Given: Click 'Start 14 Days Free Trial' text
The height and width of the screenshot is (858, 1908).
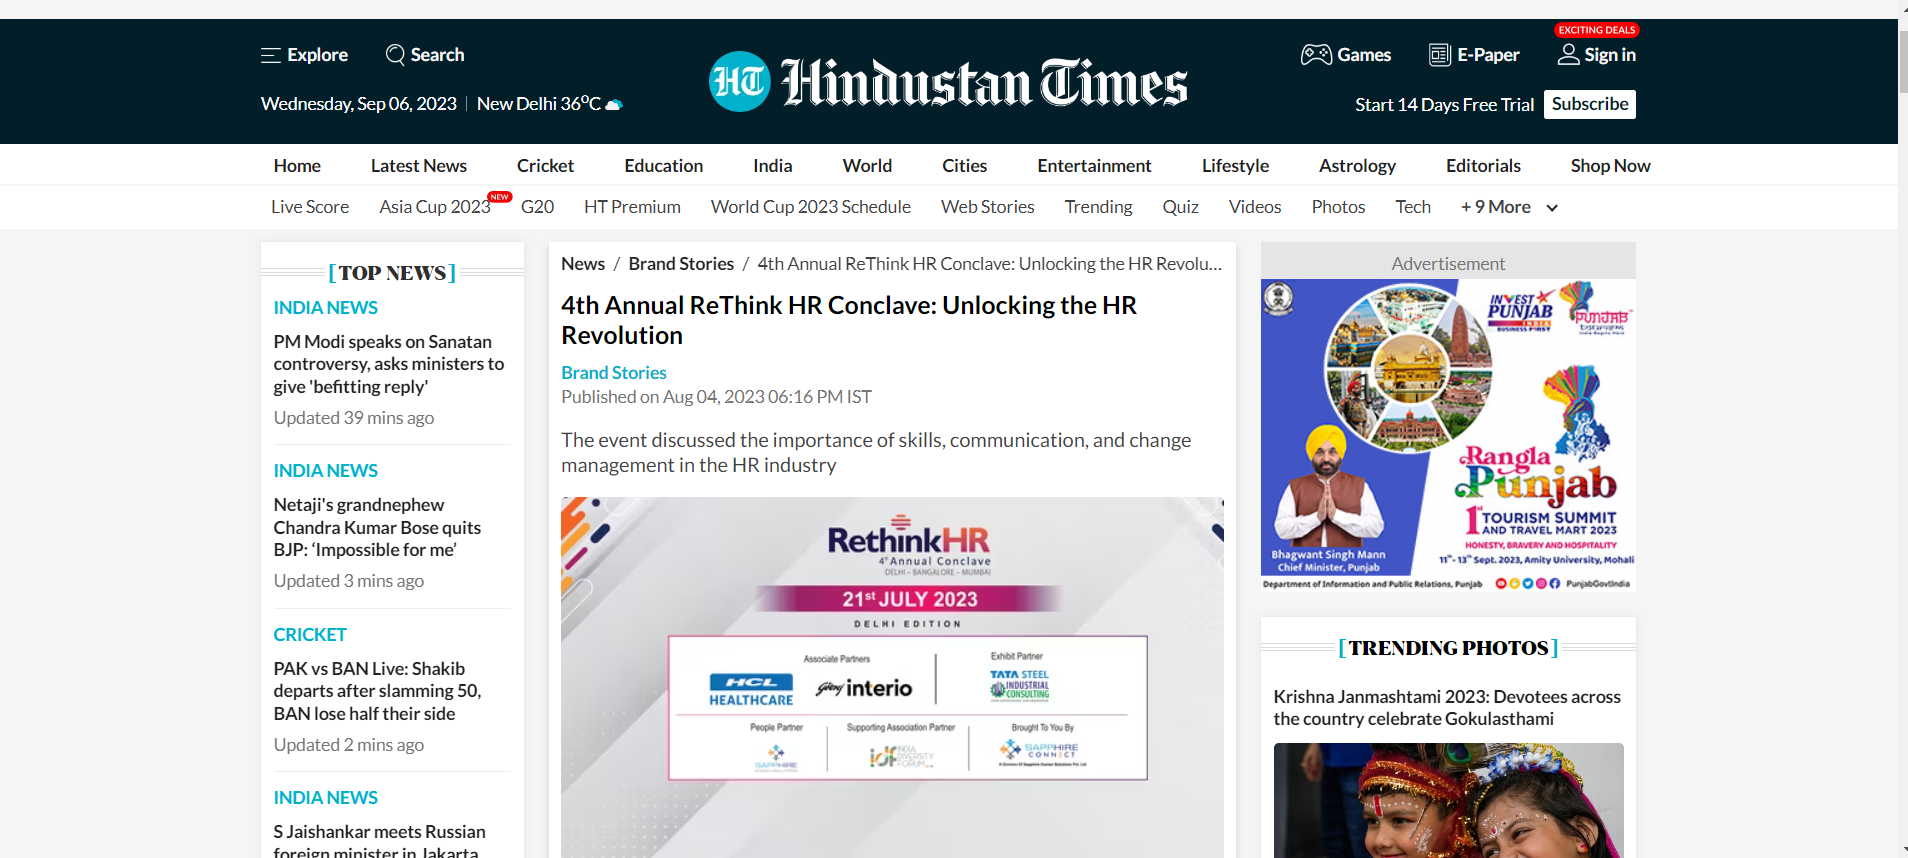Looking at the screenshot, I should (1444, 105).
